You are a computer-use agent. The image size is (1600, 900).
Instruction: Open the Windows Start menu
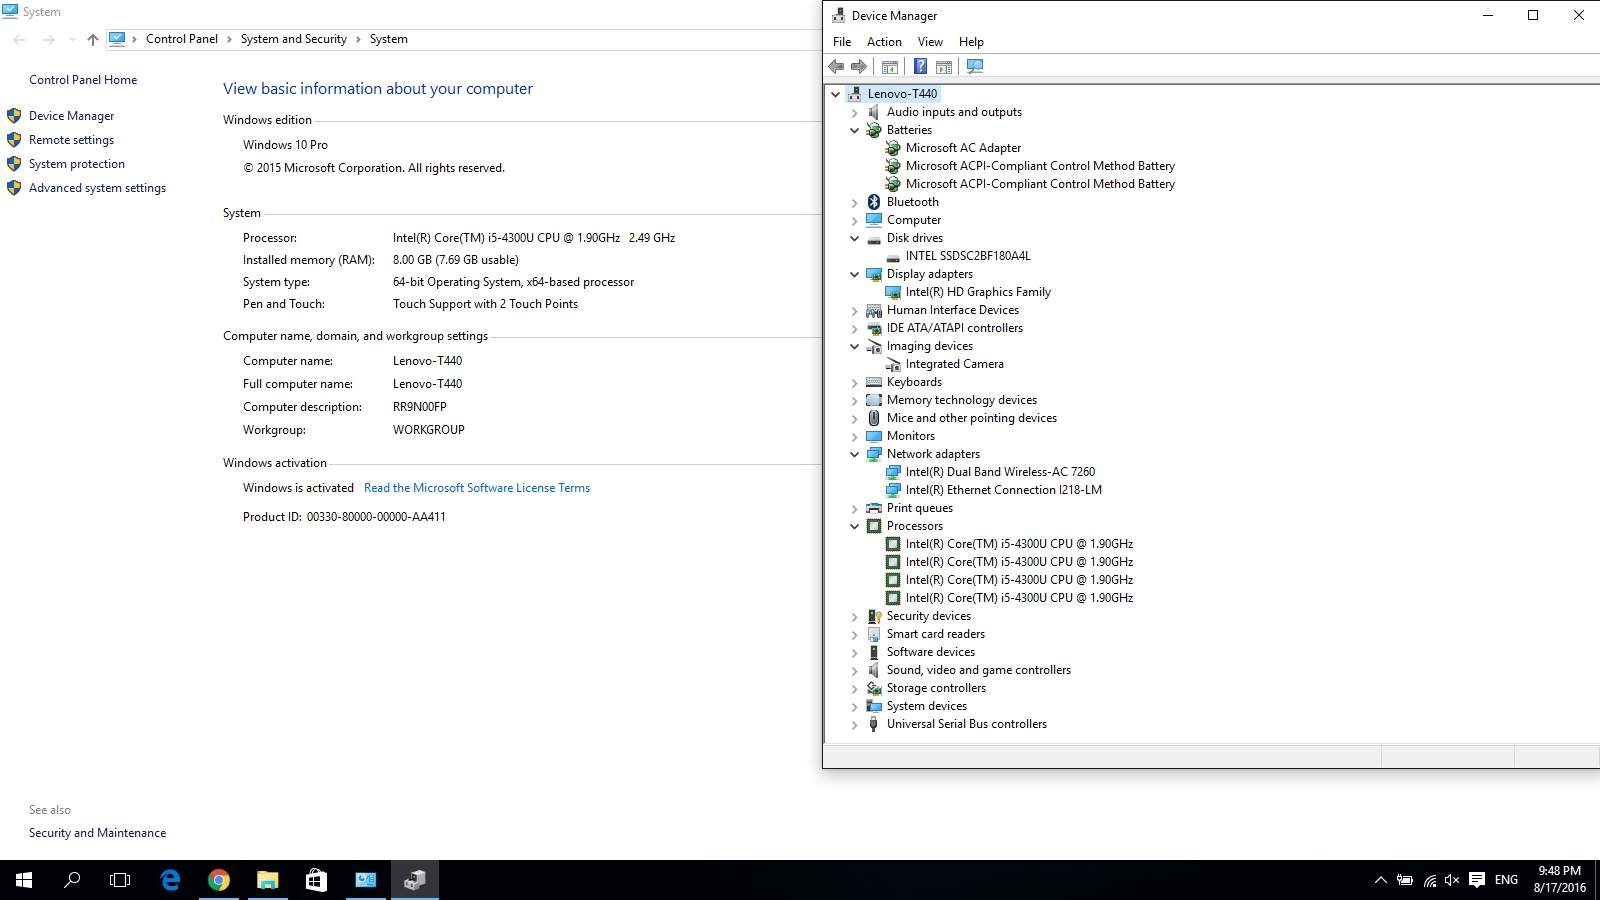tap(24, 880)
